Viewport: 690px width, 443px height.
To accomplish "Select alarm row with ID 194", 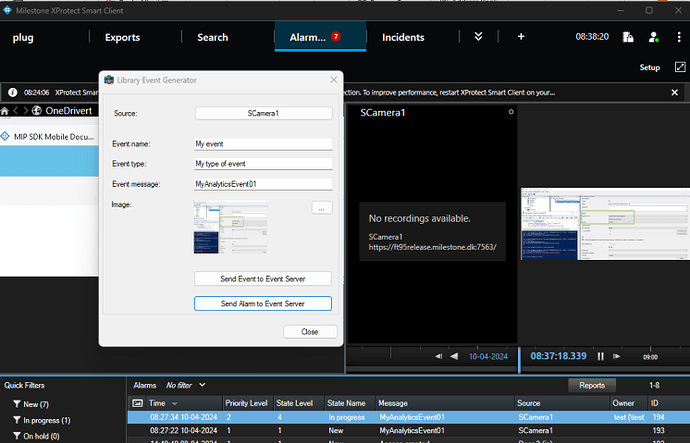I will (409, 417).
